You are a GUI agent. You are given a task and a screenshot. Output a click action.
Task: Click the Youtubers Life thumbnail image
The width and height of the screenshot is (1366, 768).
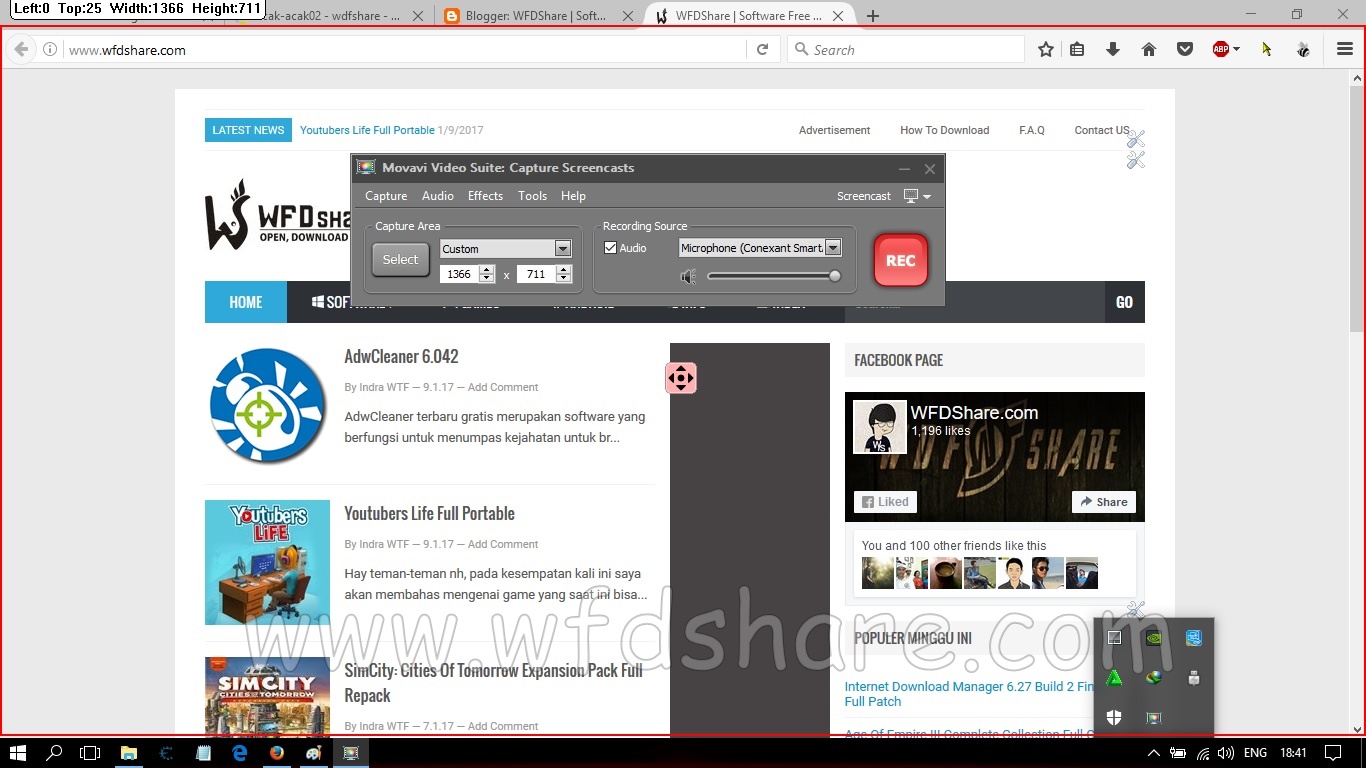coord(267,562)
